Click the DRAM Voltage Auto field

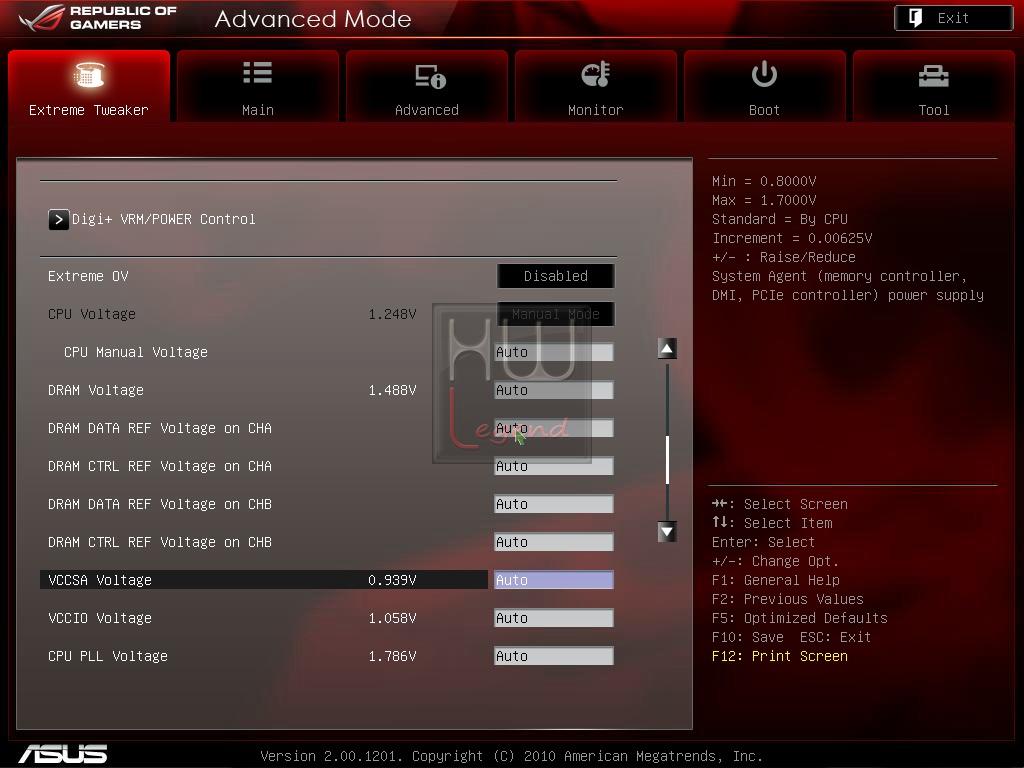tap(554, 391)
